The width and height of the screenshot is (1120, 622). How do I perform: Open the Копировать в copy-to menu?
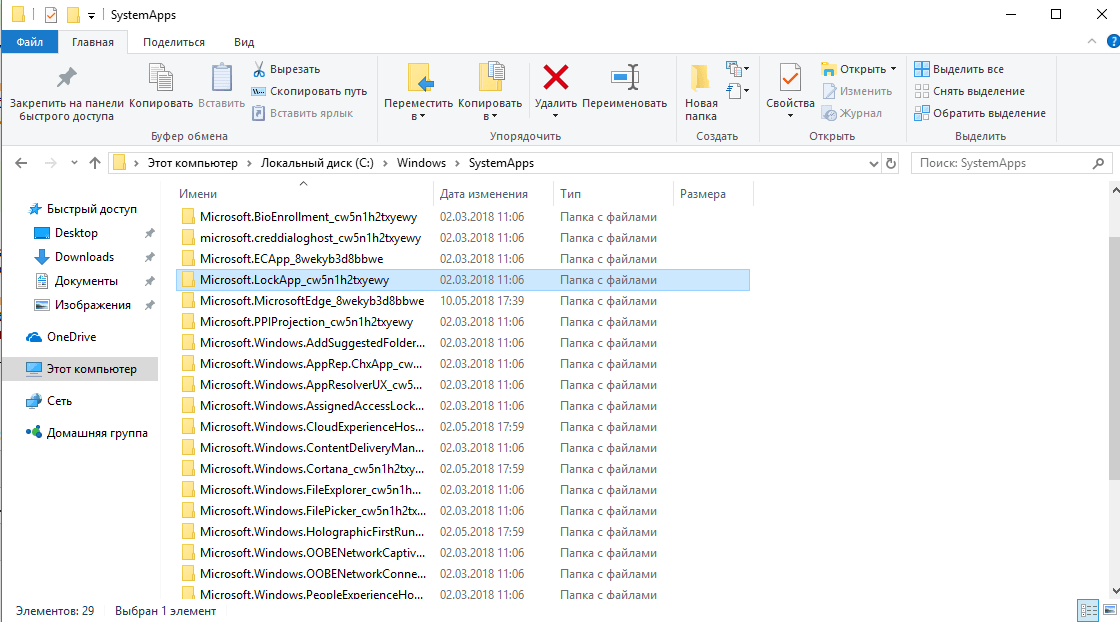tap(490, 91)
